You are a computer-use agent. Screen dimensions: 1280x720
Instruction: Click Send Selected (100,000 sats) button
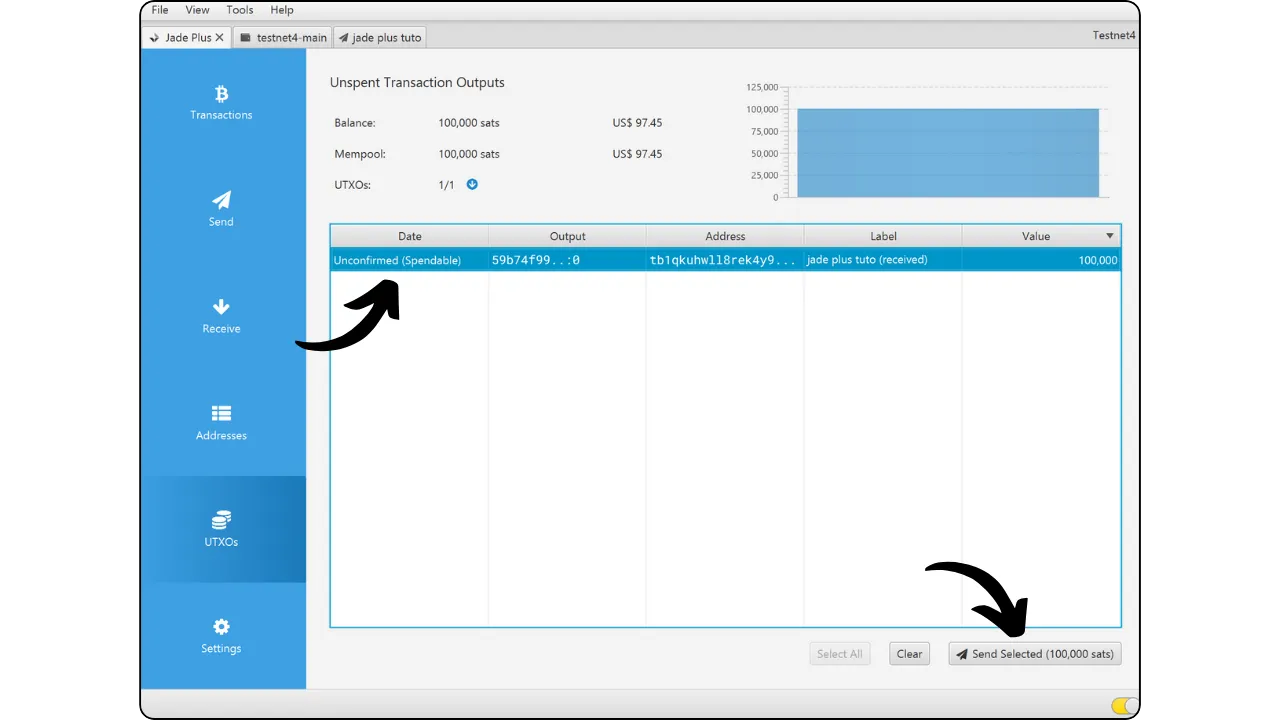click(1035, 654)
